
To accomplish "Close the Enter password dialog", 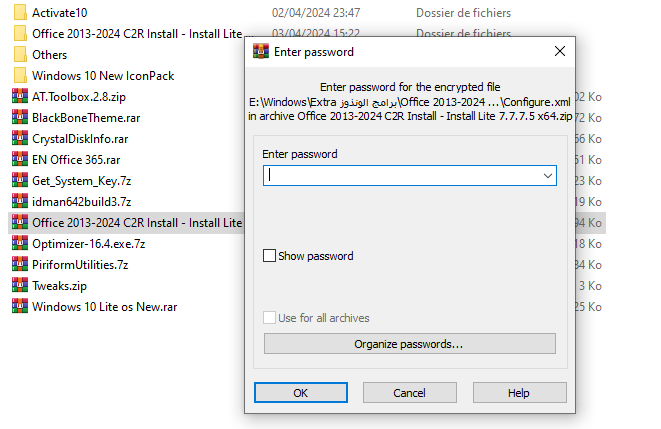I will click(x=560, y=51).
